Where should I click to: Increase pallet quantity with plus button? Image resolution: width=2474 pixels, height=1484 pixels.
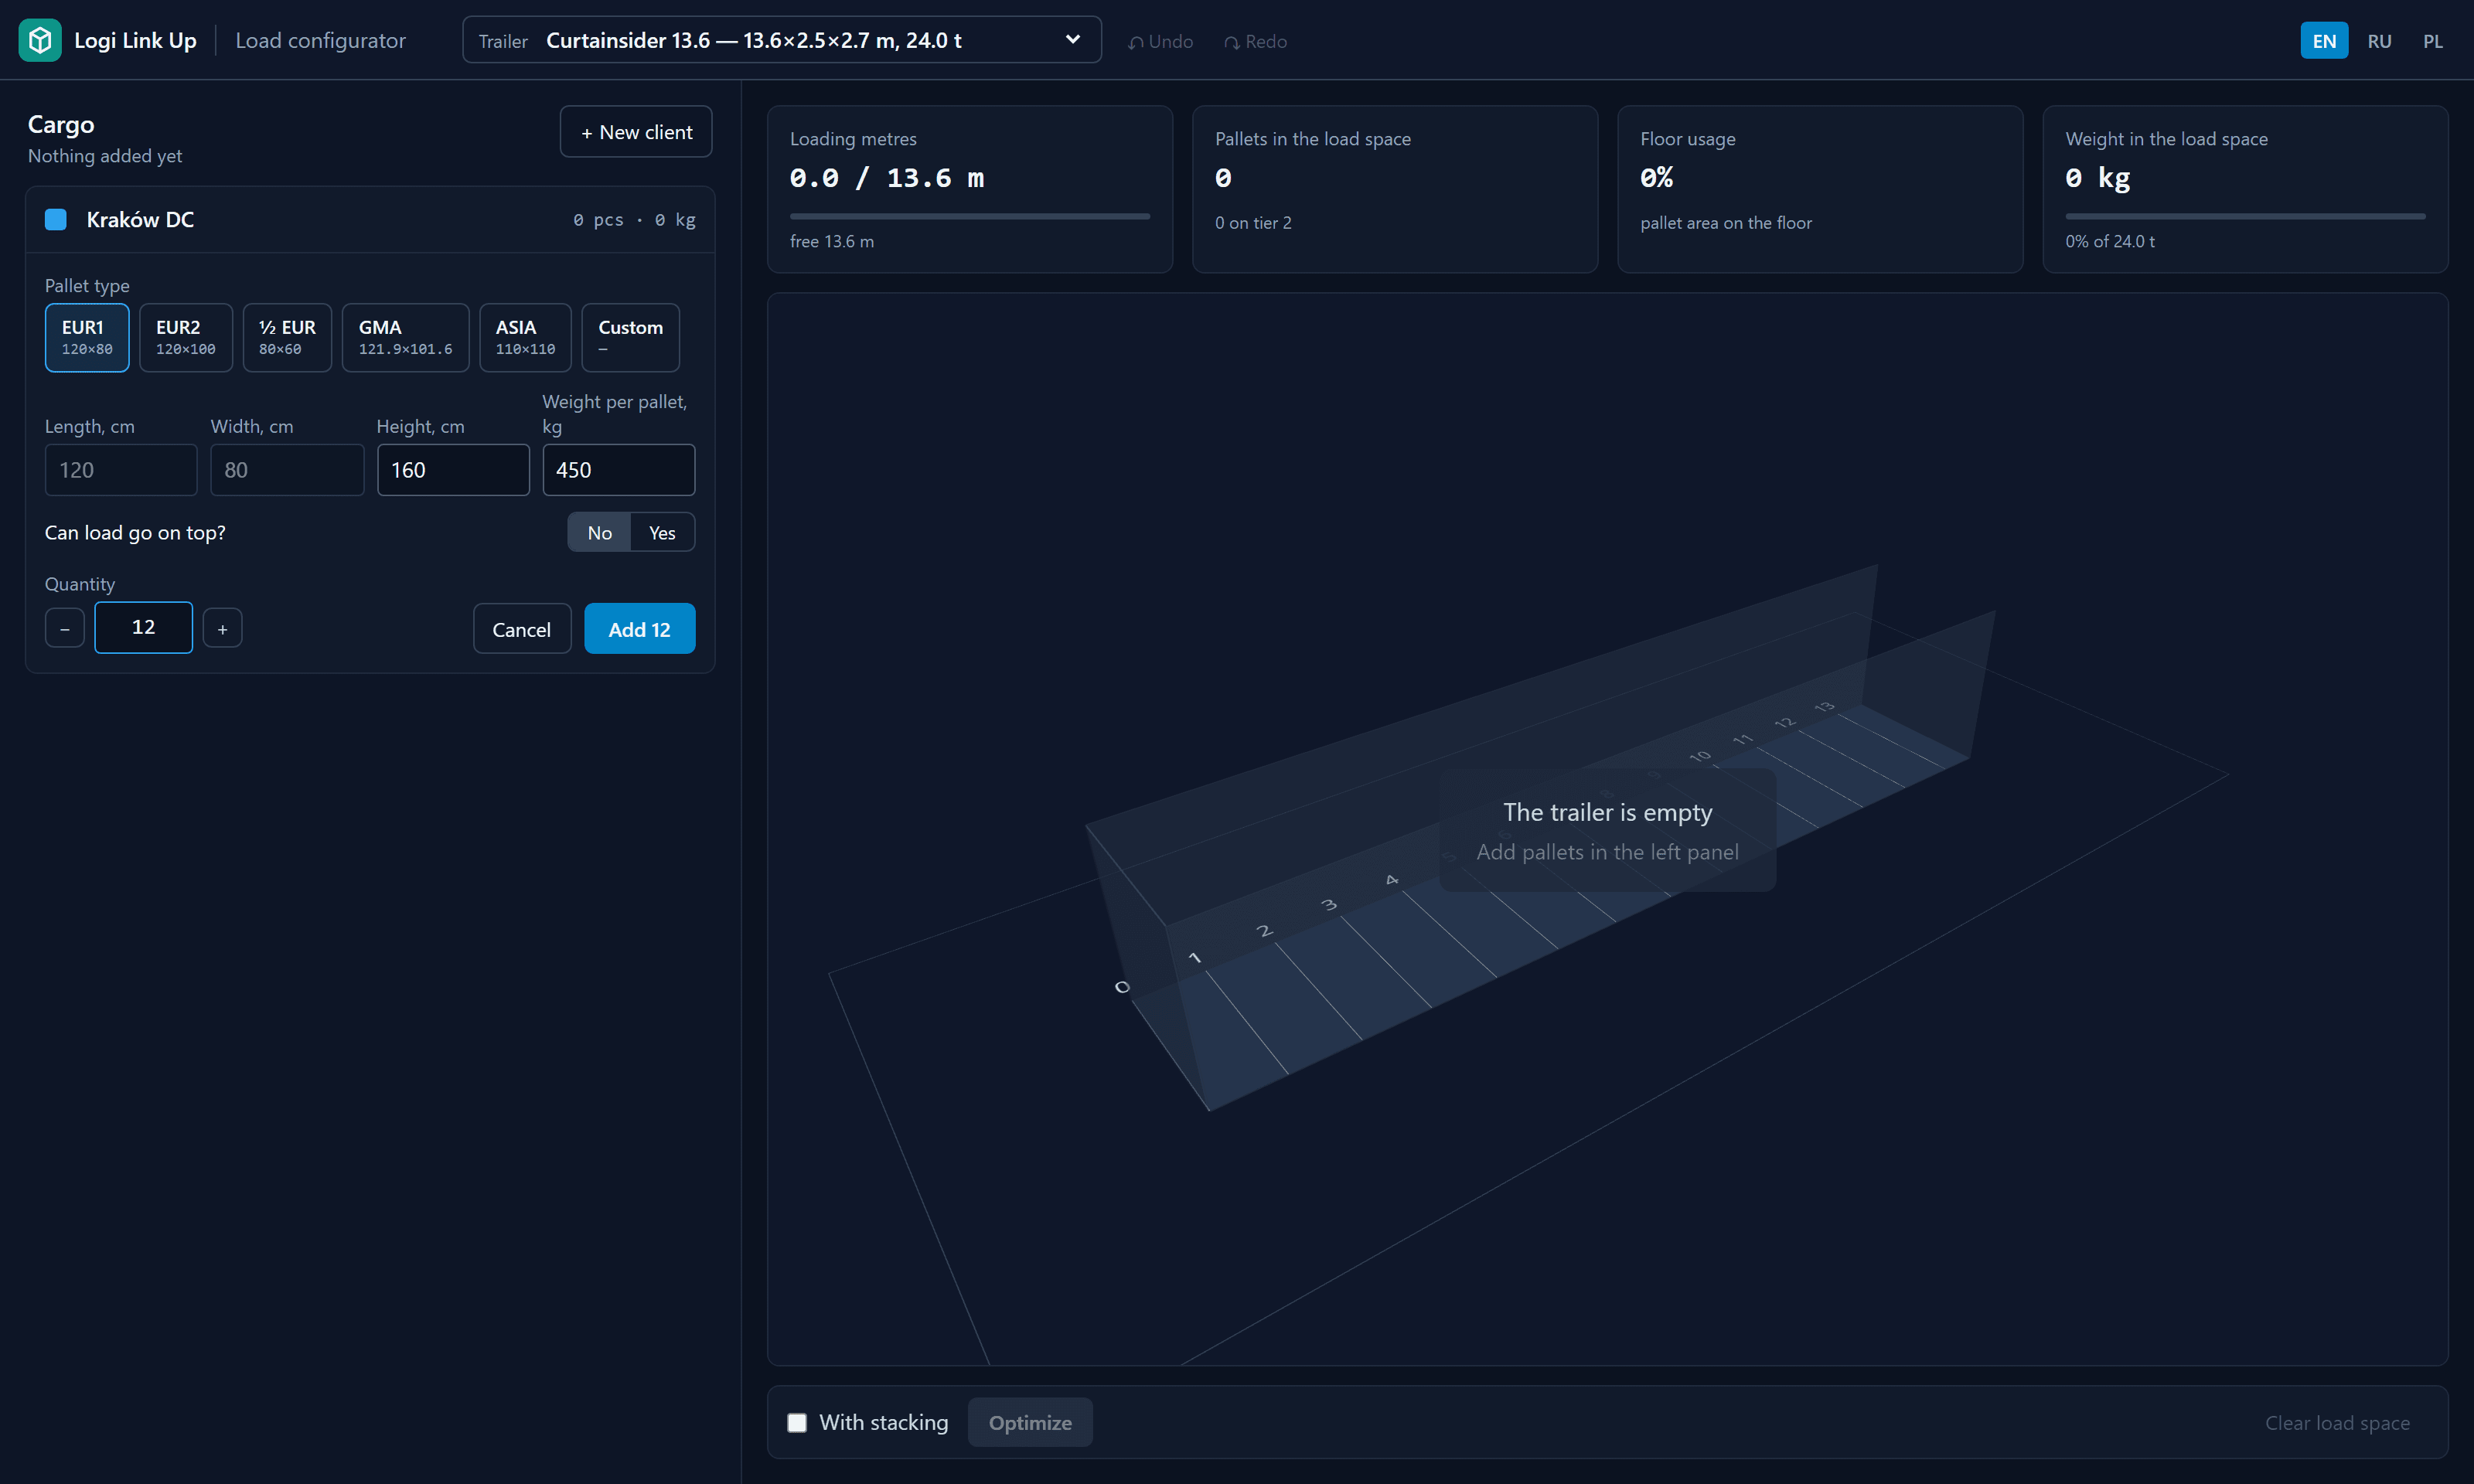pos(222,629)
